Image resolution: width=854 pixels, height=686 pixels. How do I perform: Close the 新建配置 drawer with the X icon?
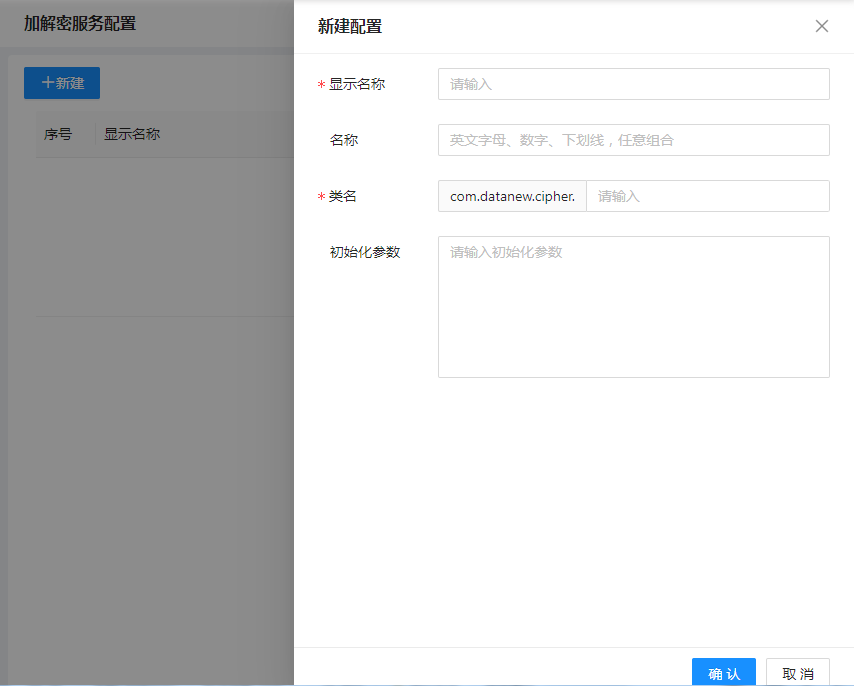822,26
